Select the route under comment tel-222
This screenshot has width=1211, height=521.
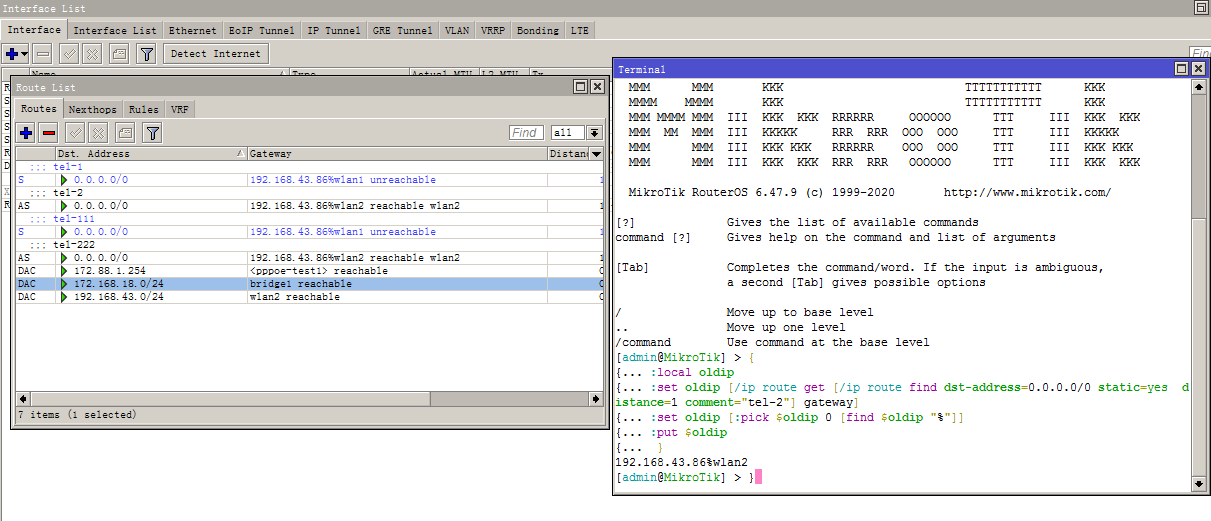[x=310, y=258]
